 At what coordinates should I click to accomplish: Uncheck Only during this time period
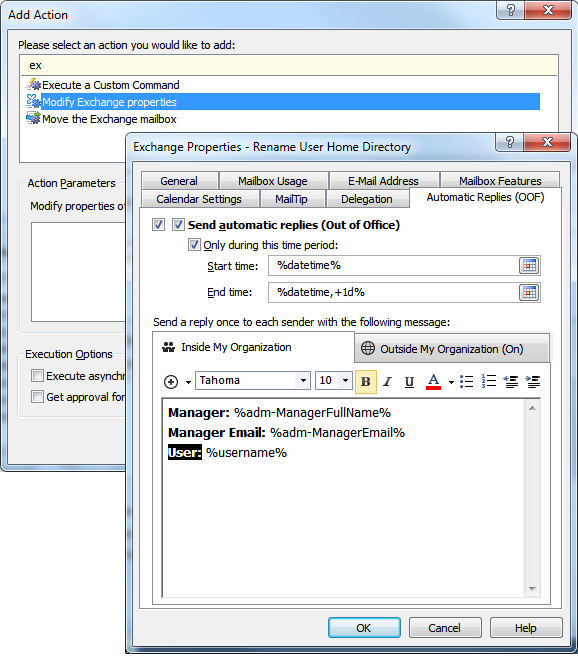(x=194, y=245)
